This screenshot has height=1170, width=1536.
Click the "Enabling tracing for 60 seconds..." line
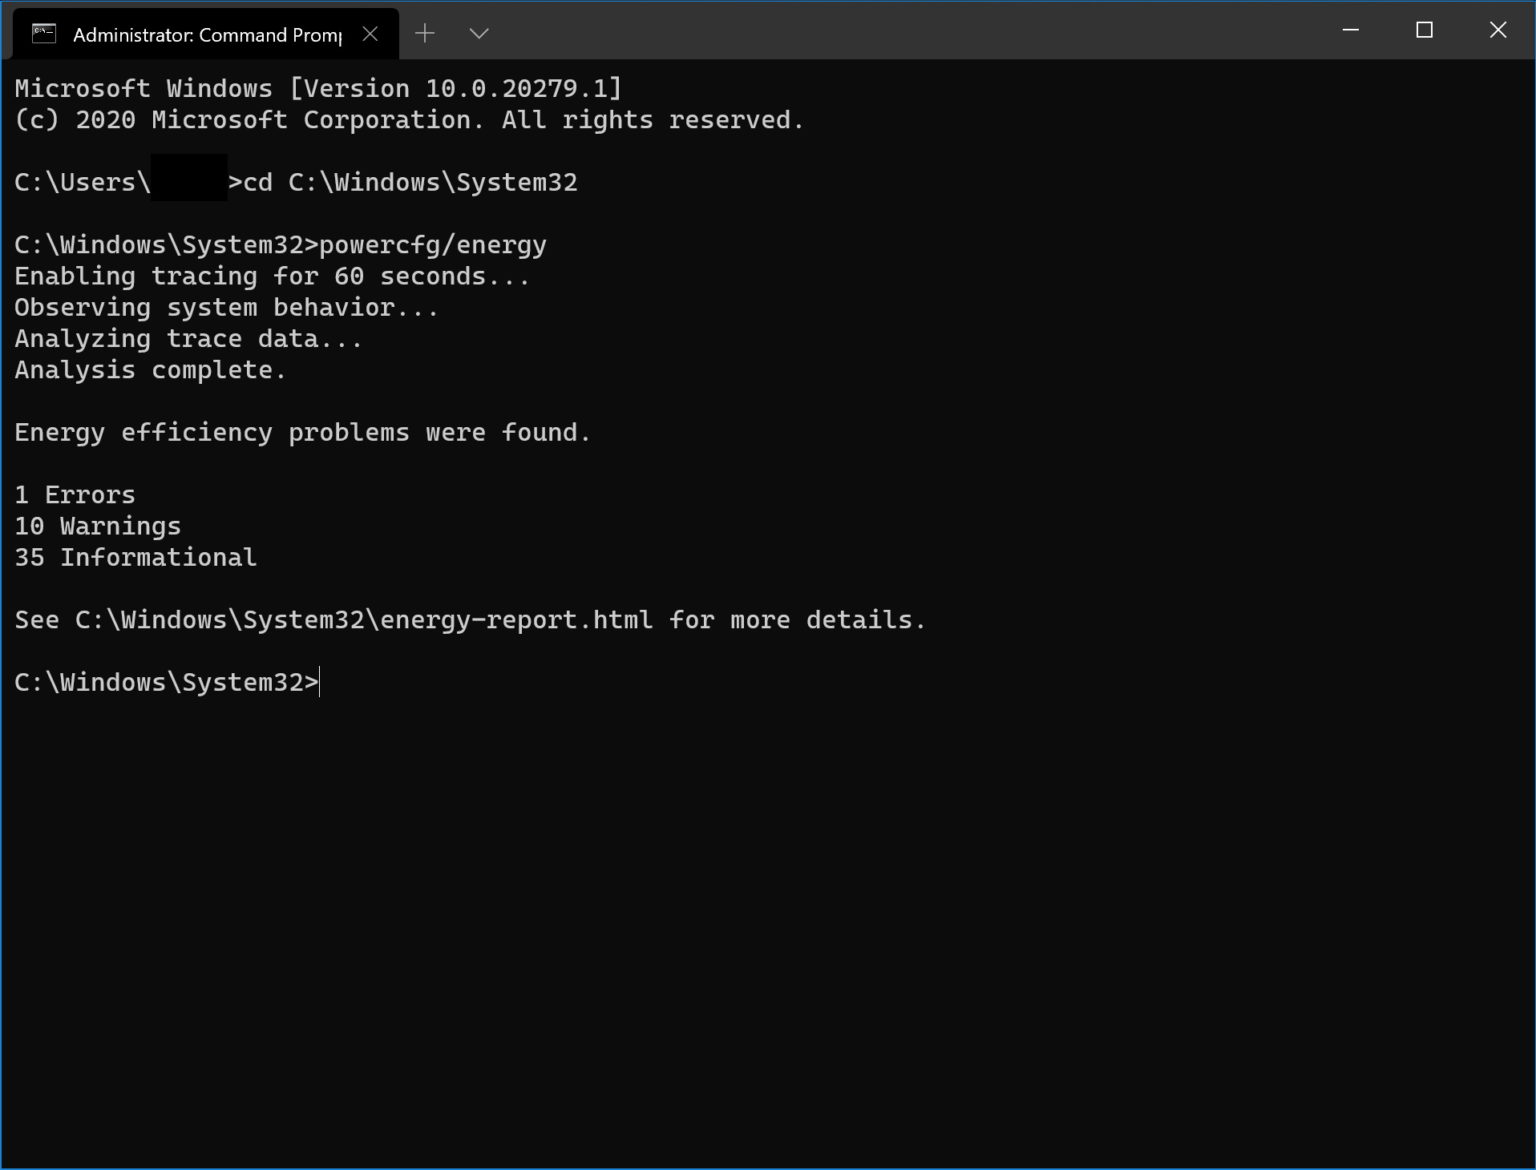[x=272, y=276]
